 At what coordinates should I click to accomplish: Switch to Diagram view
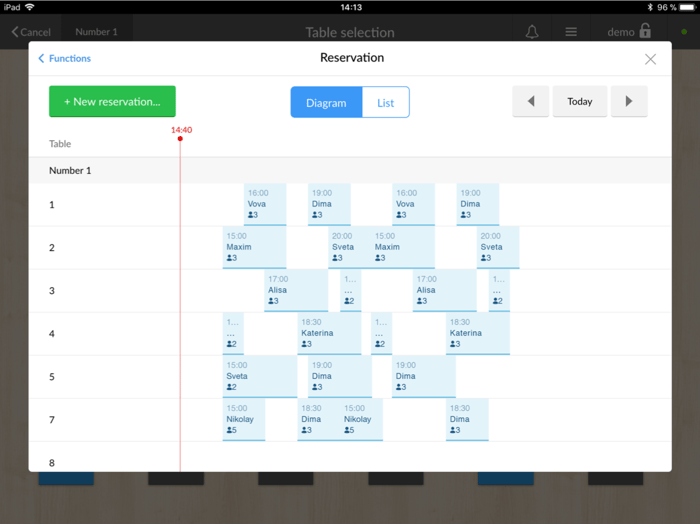[326, 102]
